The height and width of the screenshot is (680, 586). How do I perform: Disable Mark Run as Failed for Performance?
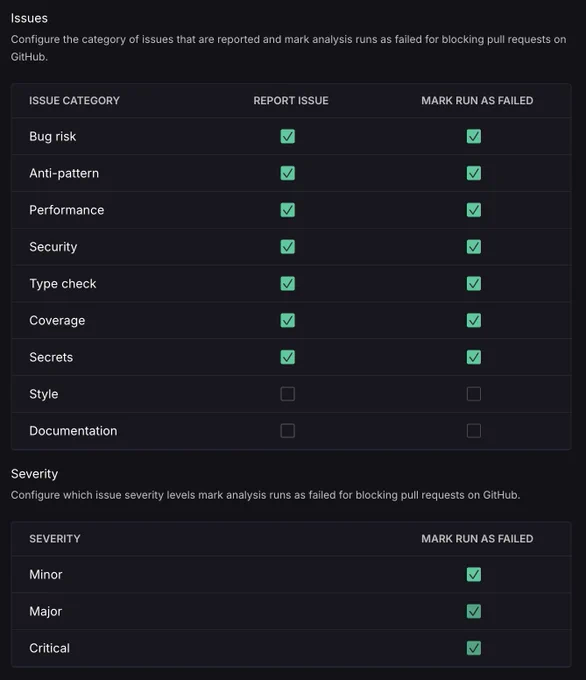474,210
